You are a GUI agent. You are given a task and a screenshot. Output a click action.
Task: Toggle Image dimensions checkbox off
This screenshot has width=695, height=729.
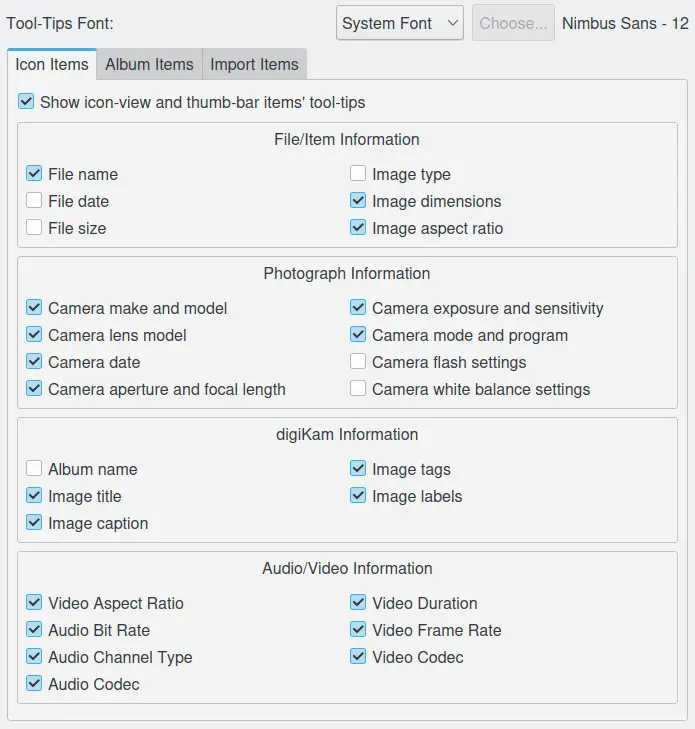point(359,201)
